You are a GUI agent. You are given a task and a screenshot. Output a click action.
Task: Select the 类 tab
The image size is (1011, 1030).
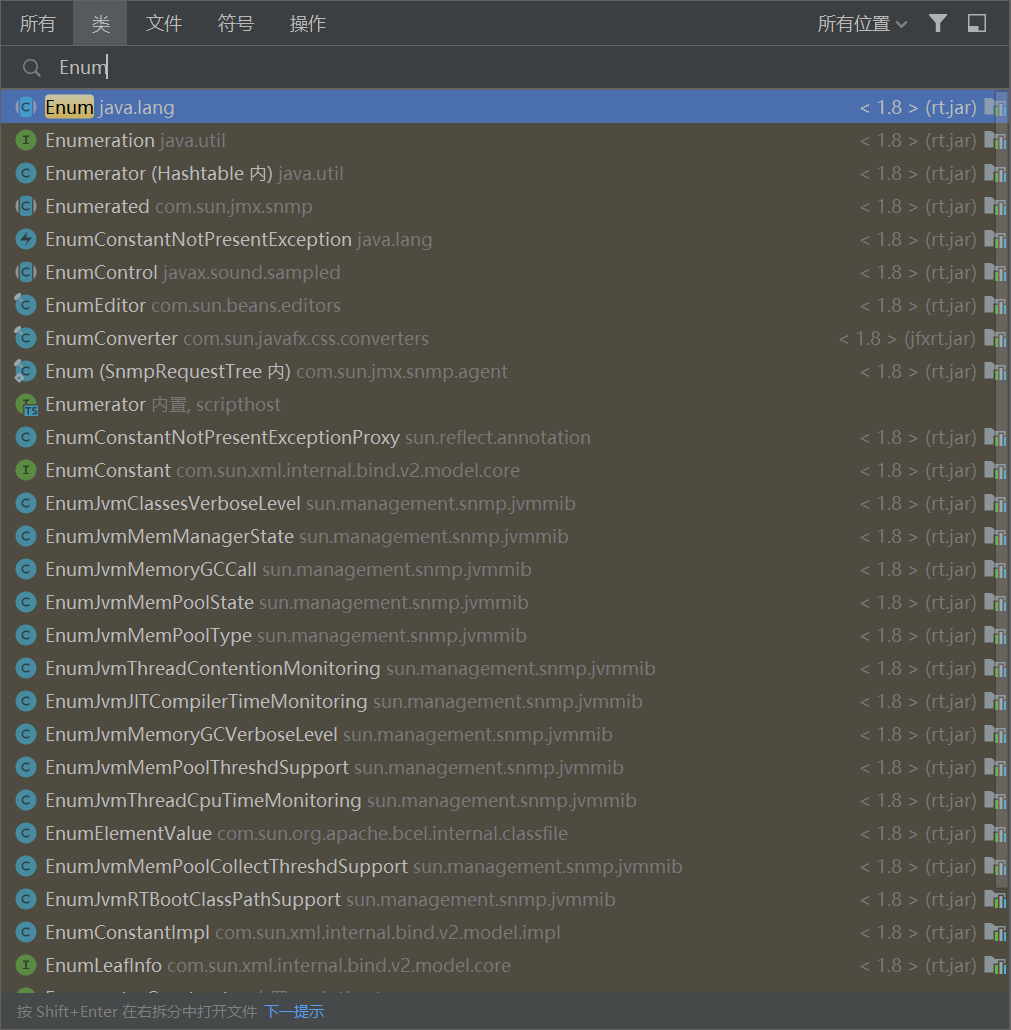coord(100,24)
